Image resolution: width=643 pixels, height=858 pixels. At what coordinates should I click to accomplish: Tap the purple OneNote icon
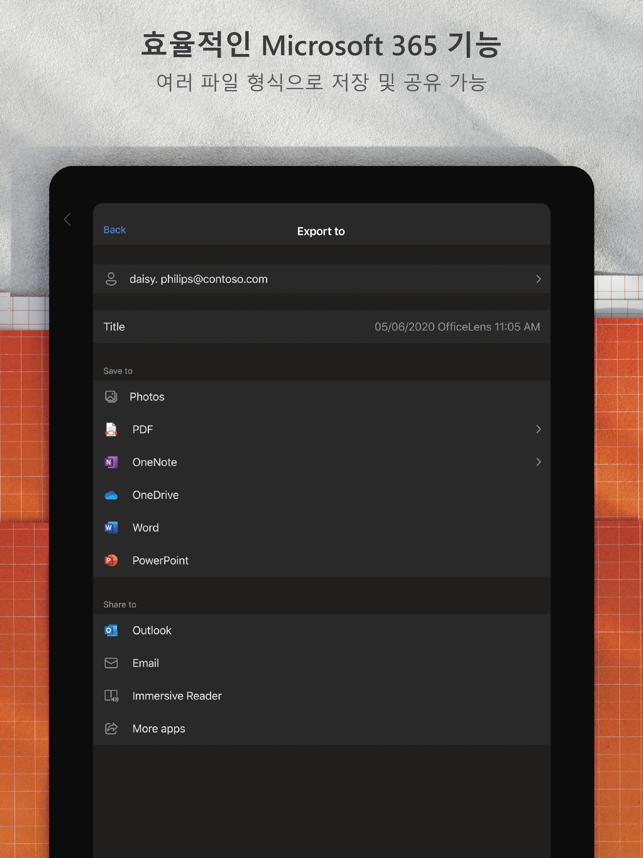pos(111,463)
